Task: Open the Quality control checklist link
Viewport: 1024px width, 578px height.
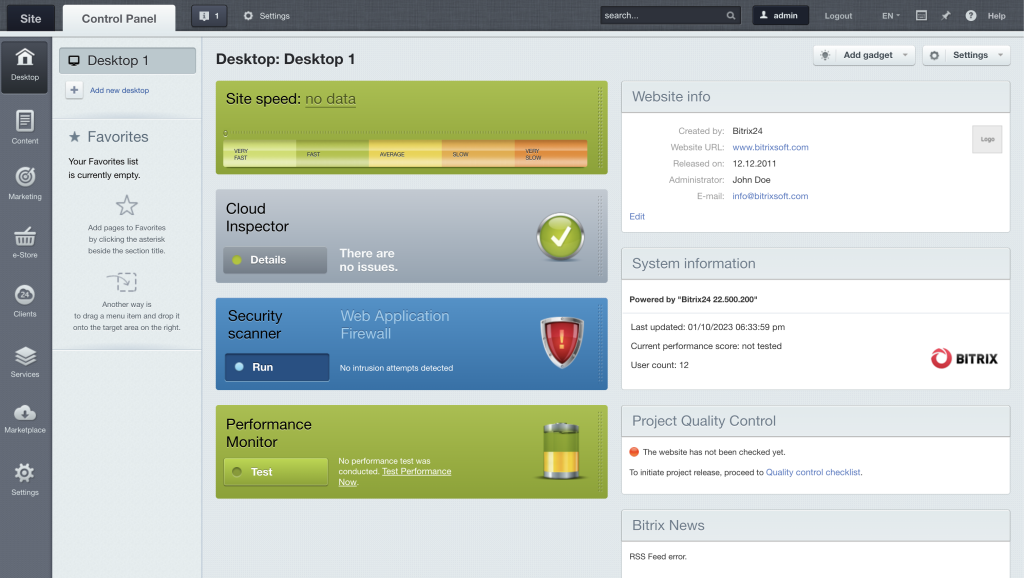Action: 813,472
